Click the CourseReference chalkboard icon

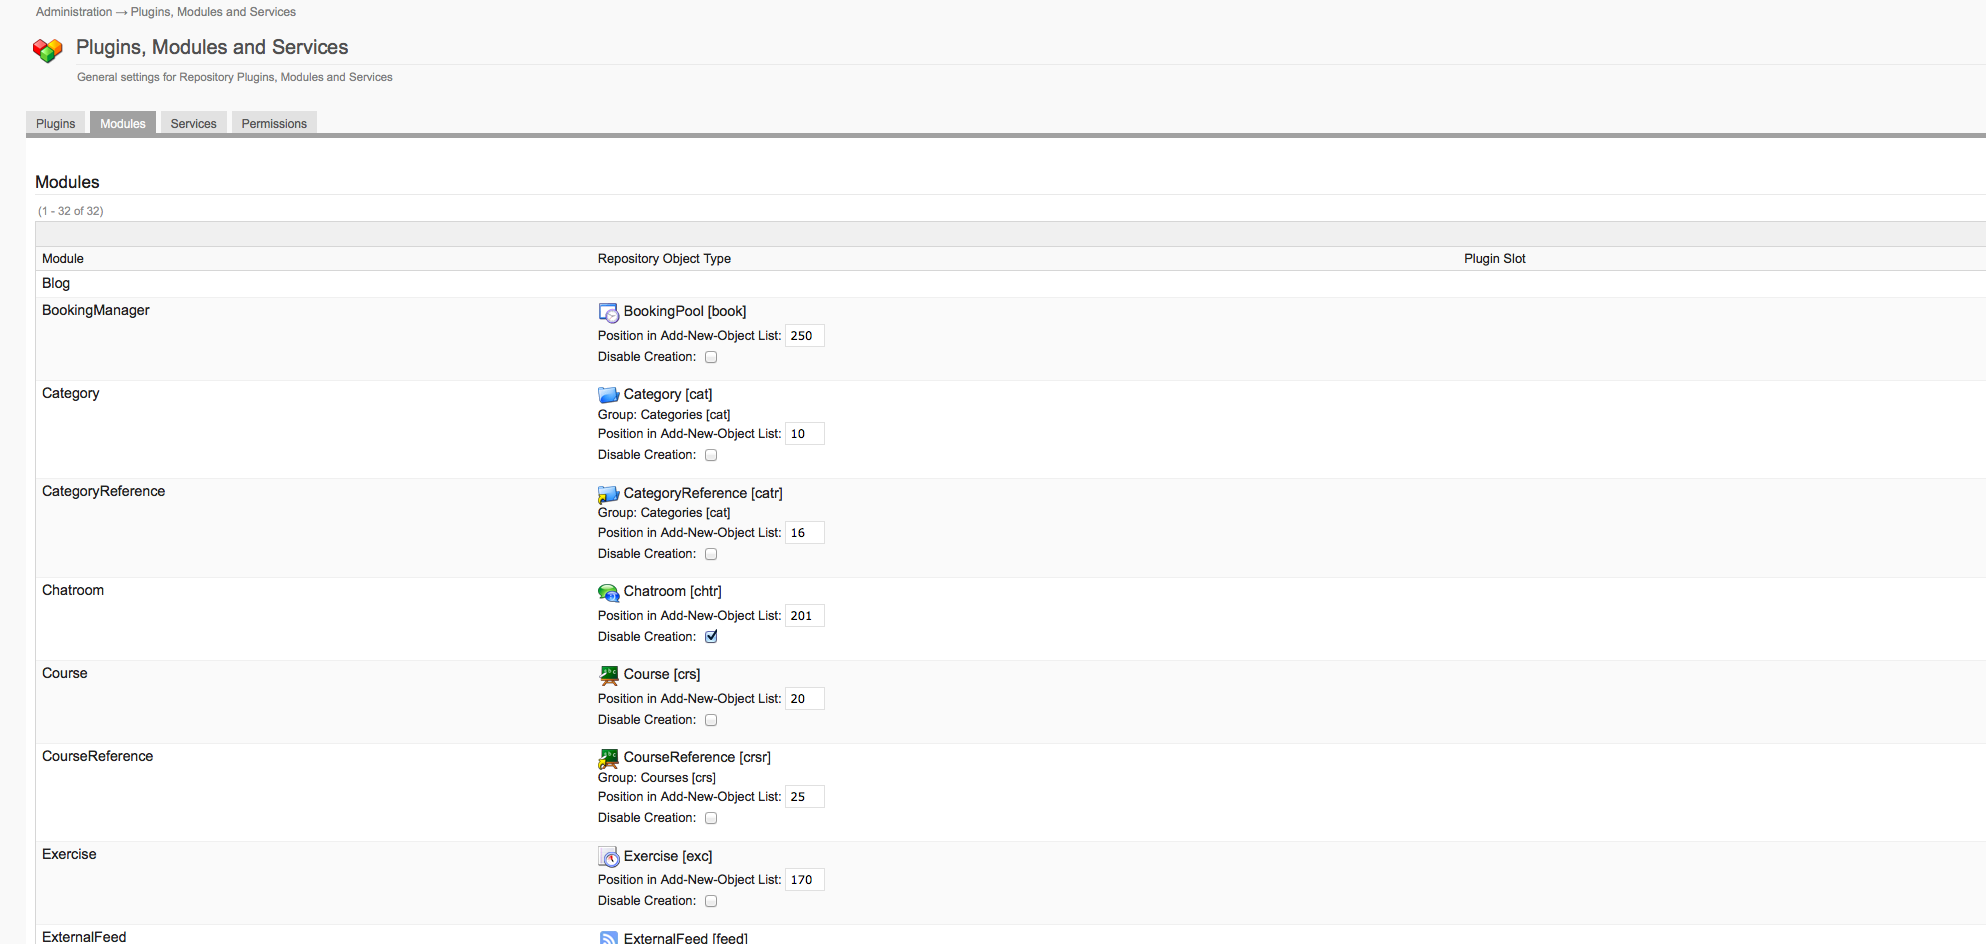click(608, 758)
